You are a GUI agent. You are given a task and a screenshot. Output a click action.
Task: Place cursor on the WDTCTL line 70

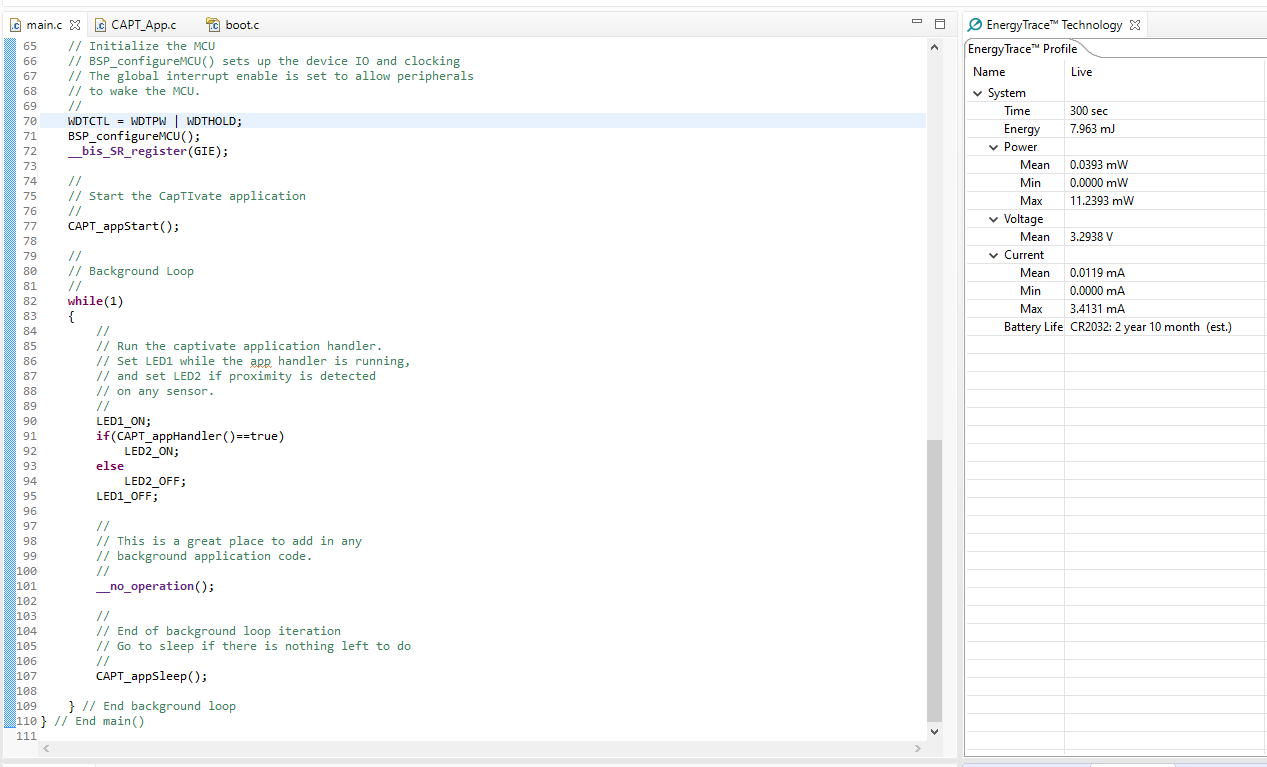[155, 121]
